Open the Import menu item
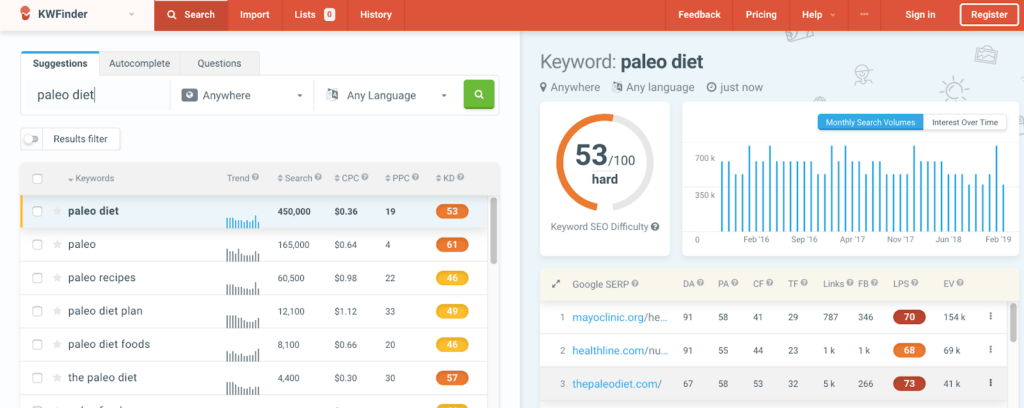1024x408 pixels. pyautogui.click(x=255, y=14)
